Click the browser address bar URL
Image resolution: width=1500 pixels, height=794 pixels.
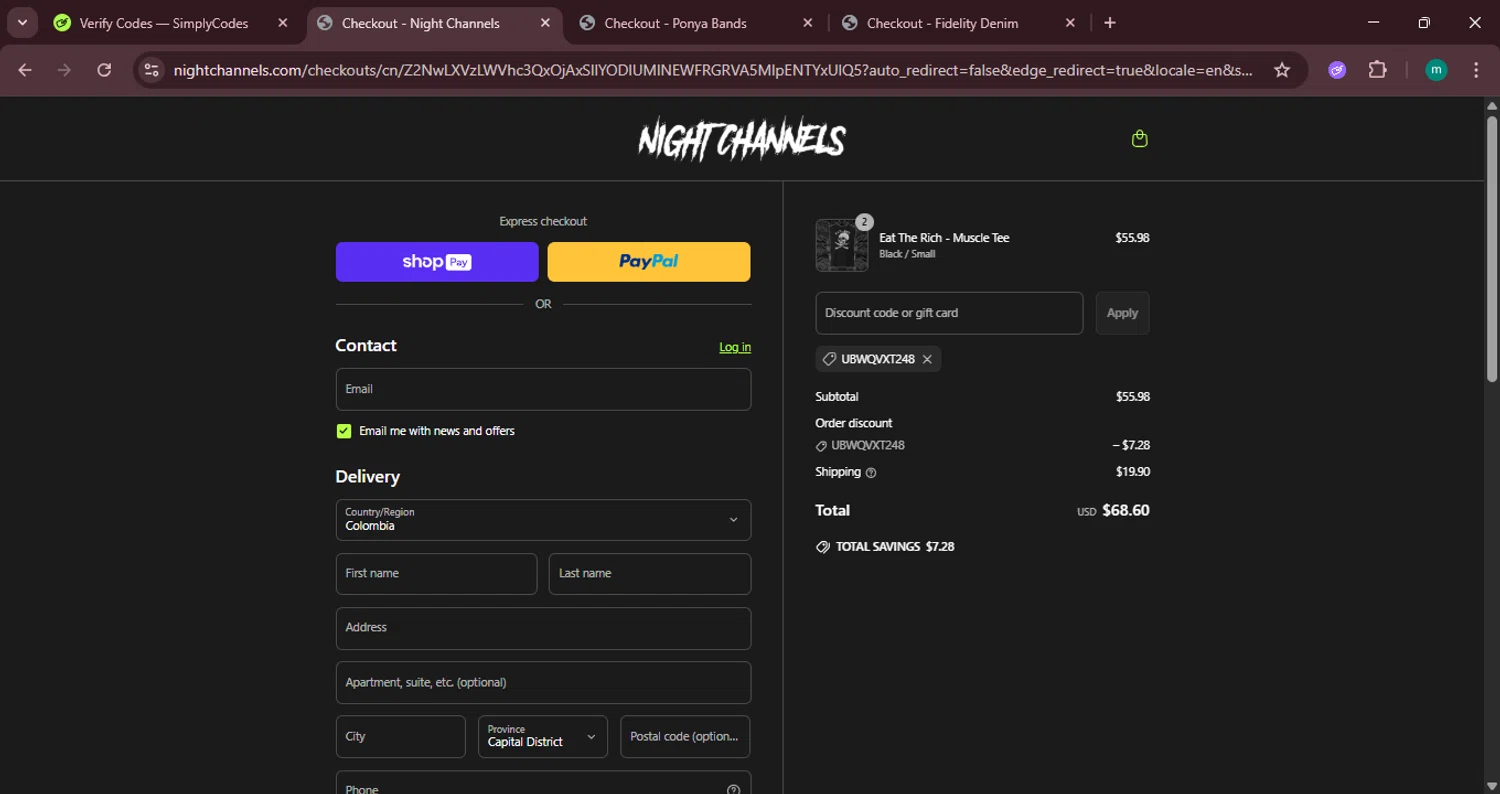coord(712,70)
